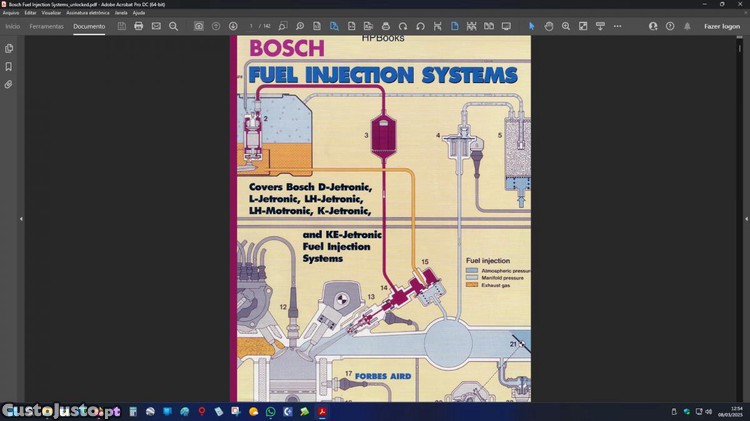
Task: Select the Hand pan tool
Action: (549, 26)
